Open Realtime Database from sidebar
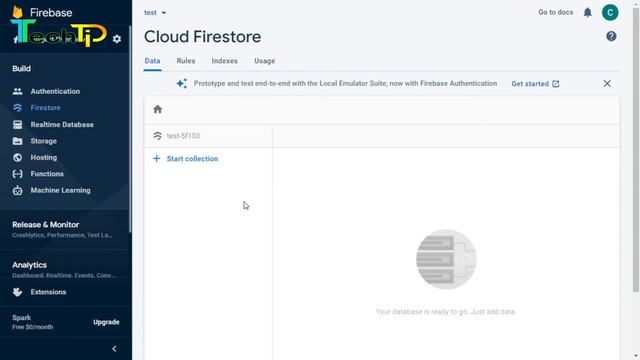Viewport: 640px width, 360px height. click(62, 124)
